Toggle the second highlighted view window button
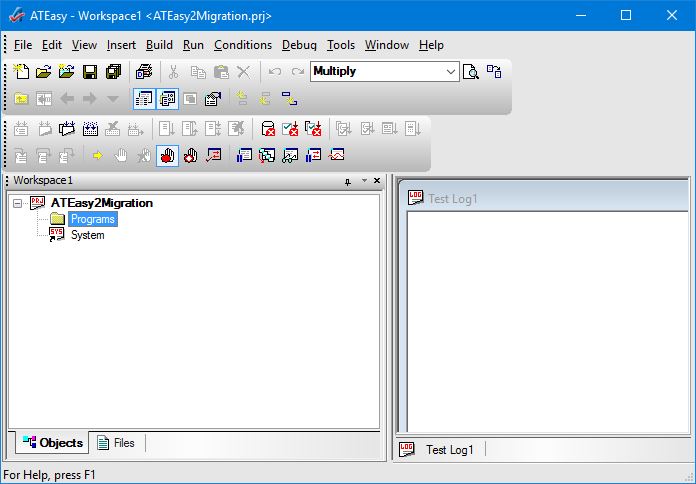This screenshot has height=484, width=696. 167,99
